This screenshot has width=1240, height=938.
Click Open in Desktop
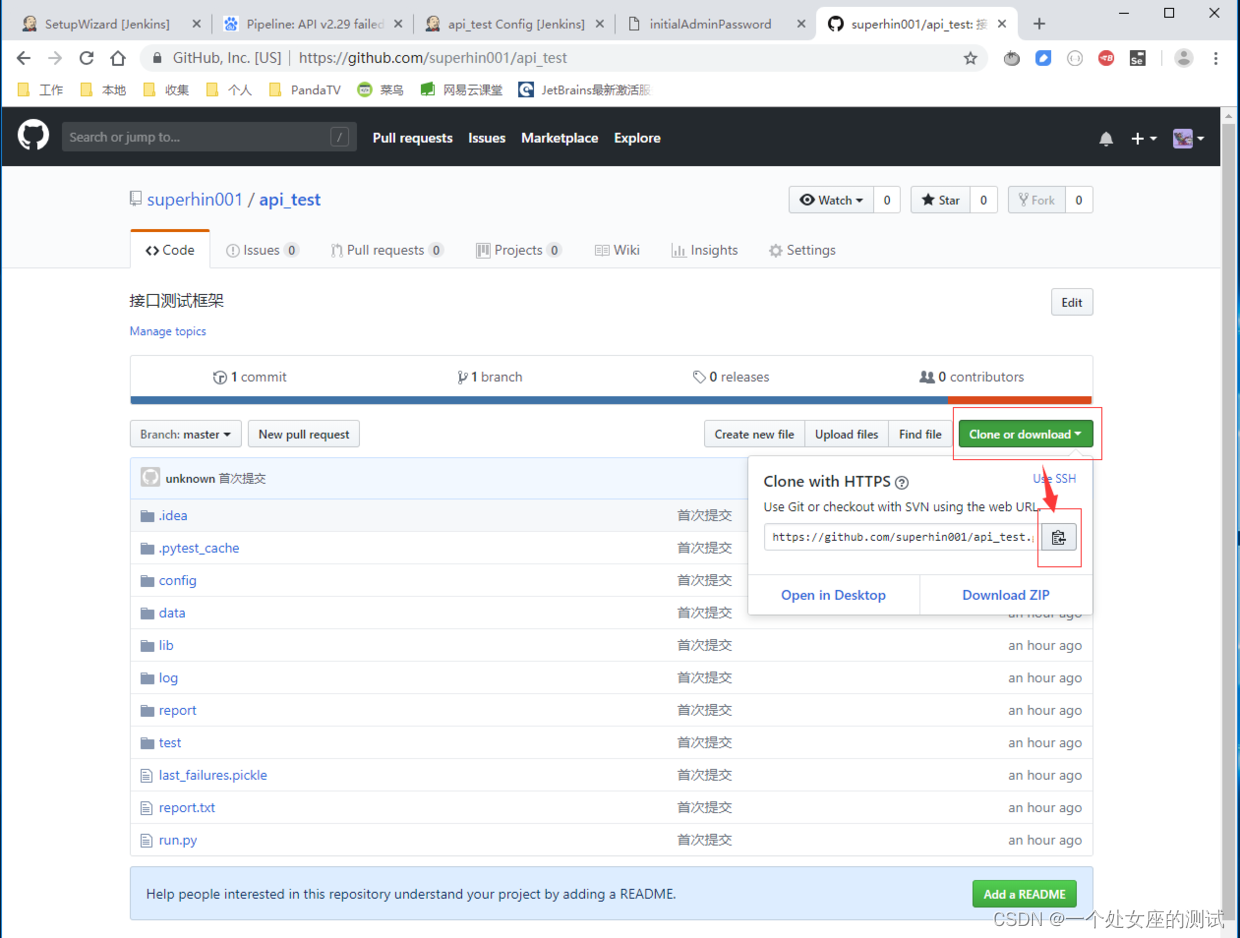pyautogui.click(x=833, y=595)
